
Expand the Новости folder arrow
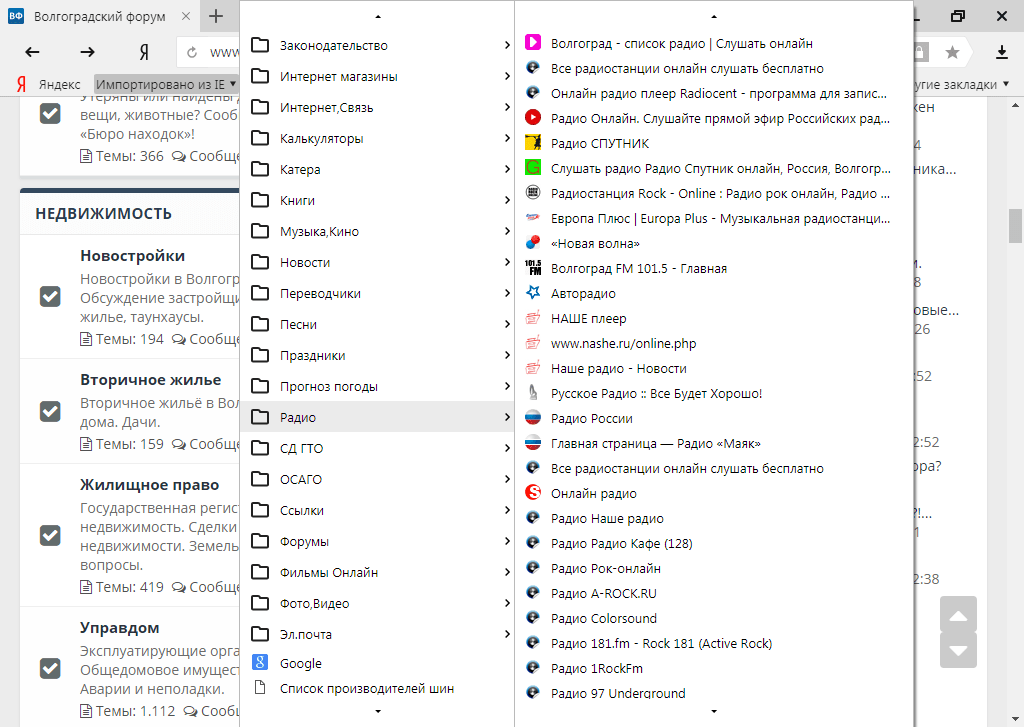(507, 263)
